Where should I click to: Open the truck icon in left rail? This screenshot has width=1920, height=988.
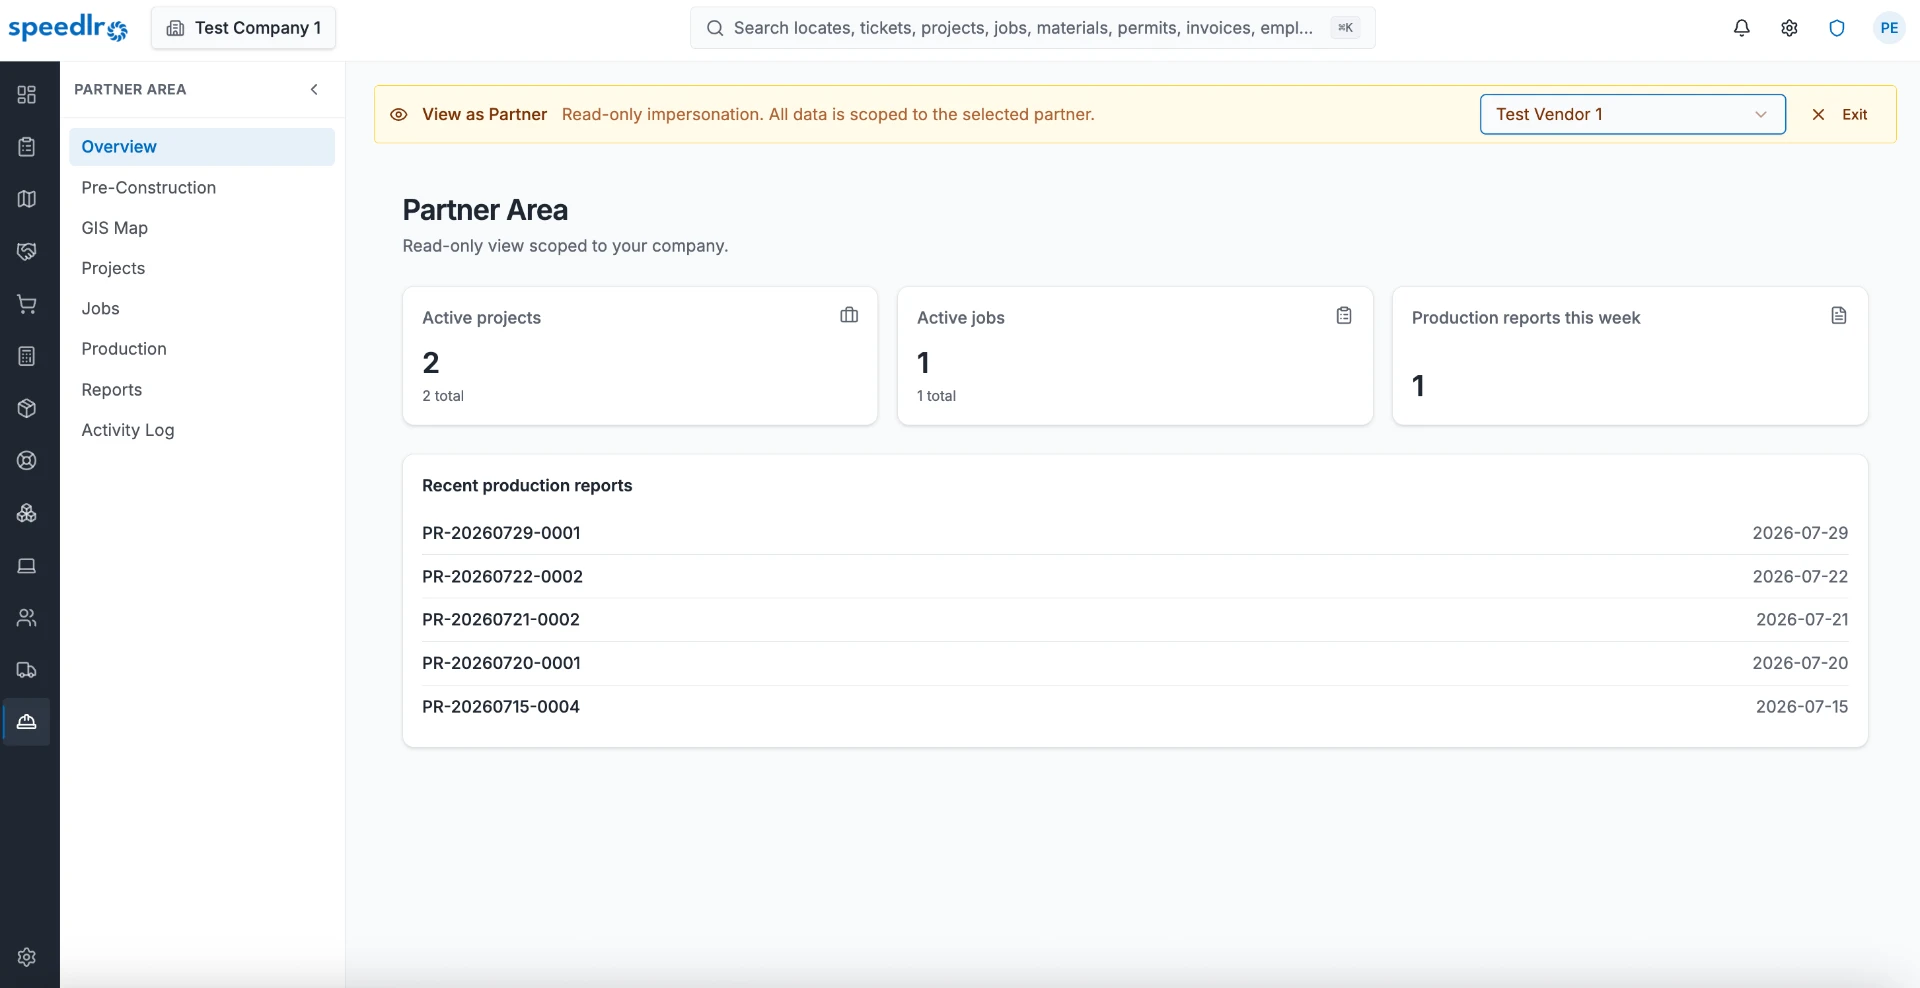[x=27, y=669]
